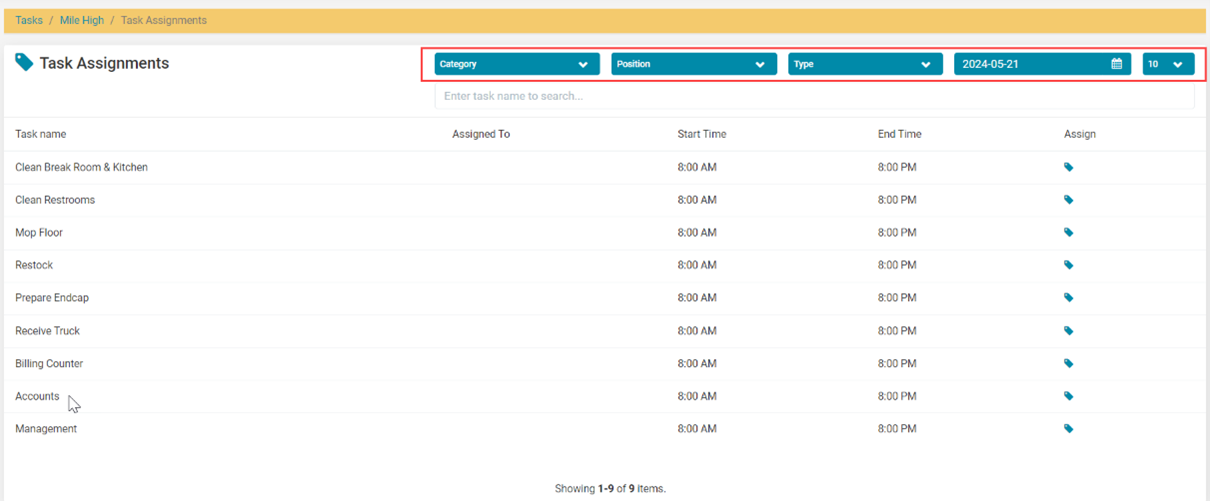This screenshot has width=1210, height=501.
Task: Go to Tasks breadcrumb link
Action: coord(29,20)
